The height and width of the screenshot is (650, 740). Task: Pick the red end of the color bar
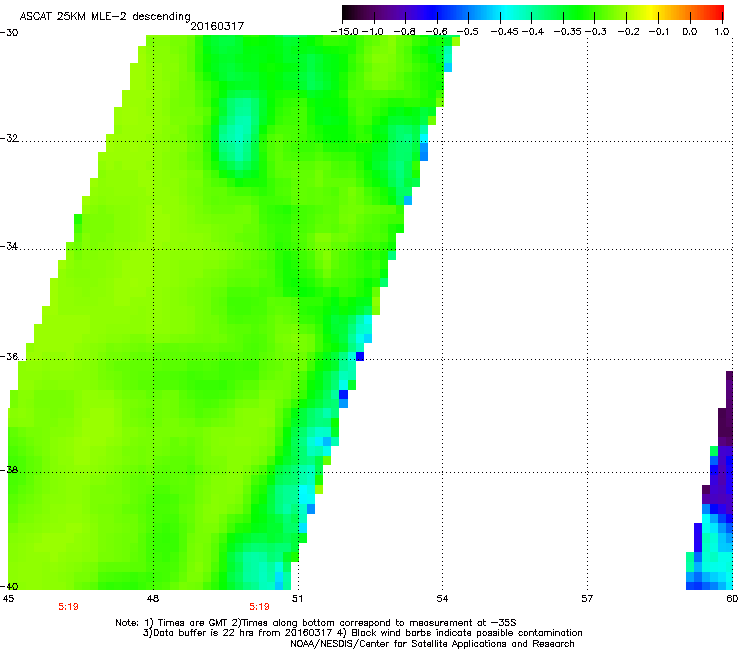[x=715, y=12]
